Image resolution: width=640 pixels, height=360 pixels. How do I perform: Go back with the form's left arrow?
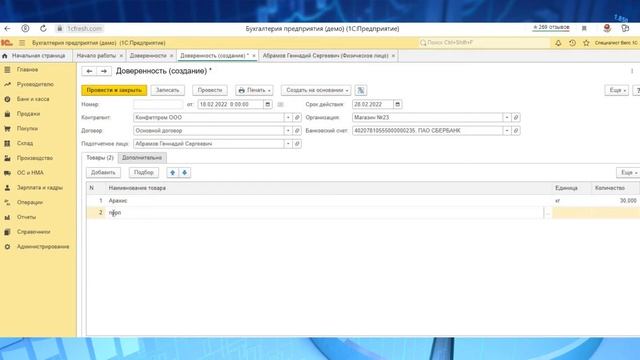click(89, 71)
